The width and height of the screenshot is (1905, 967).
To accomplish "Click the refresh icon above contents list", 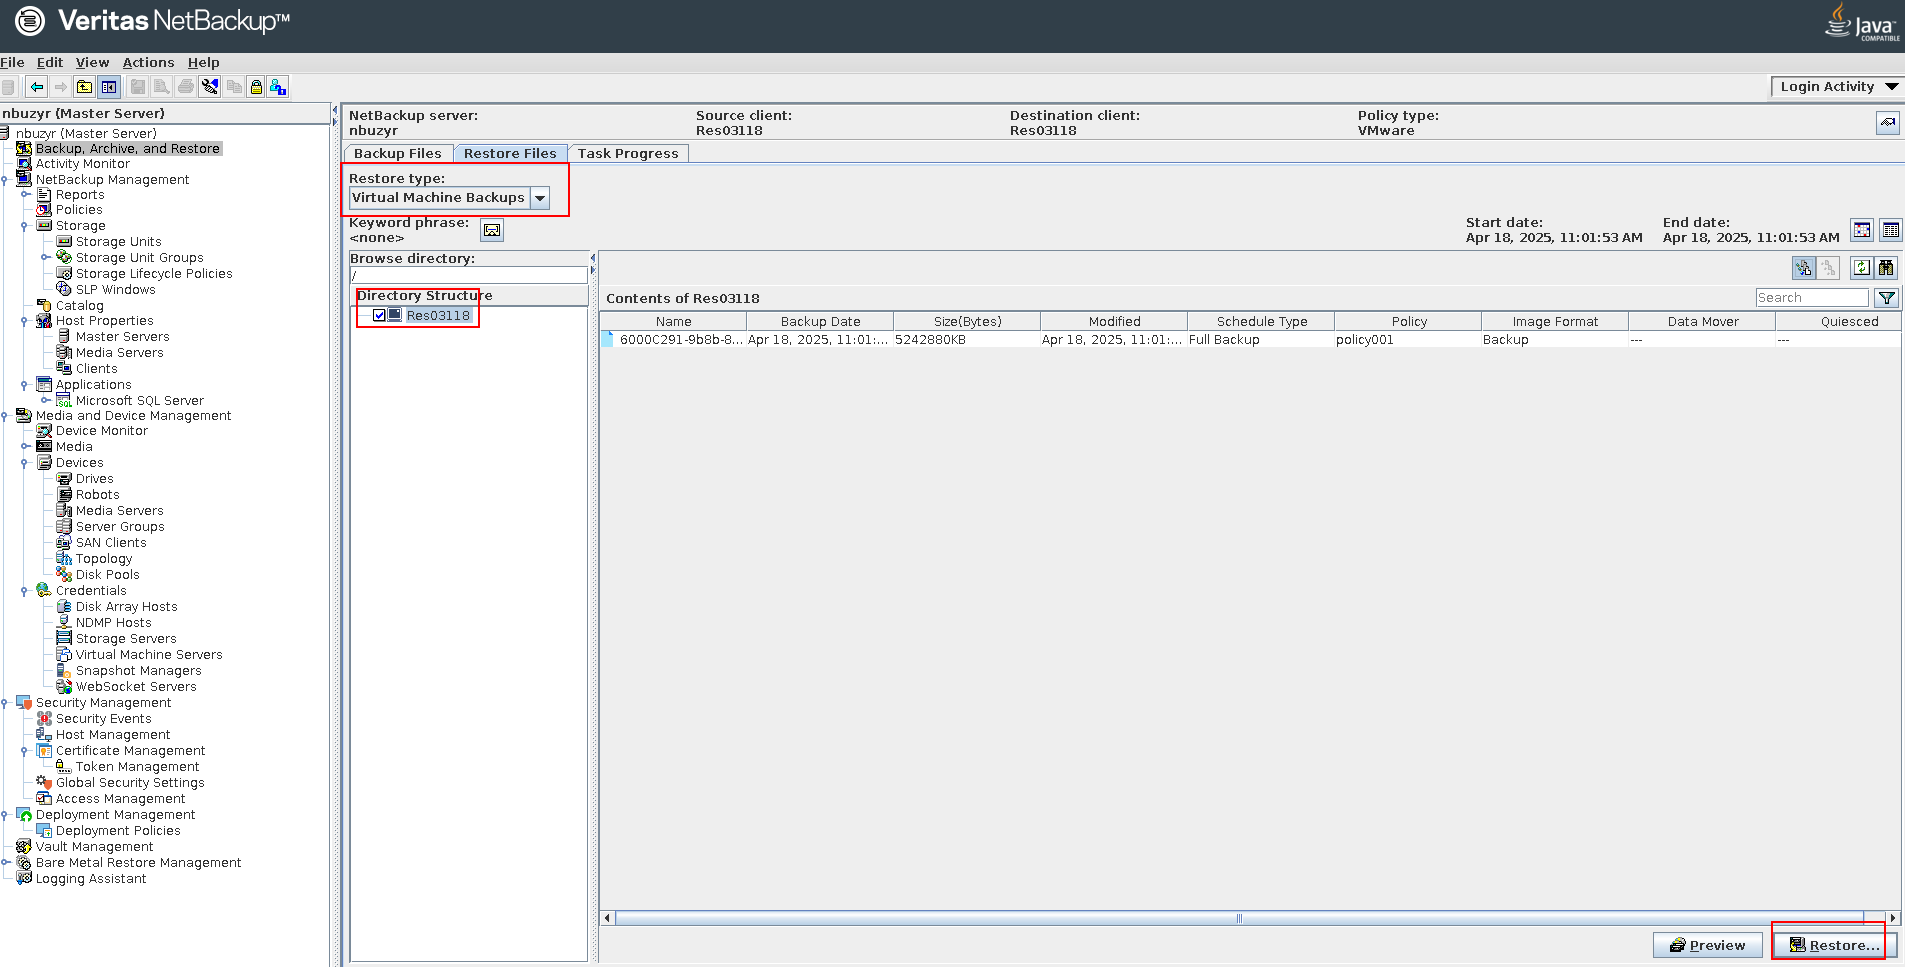I will pyautogui.click(x=1862, y=268).
